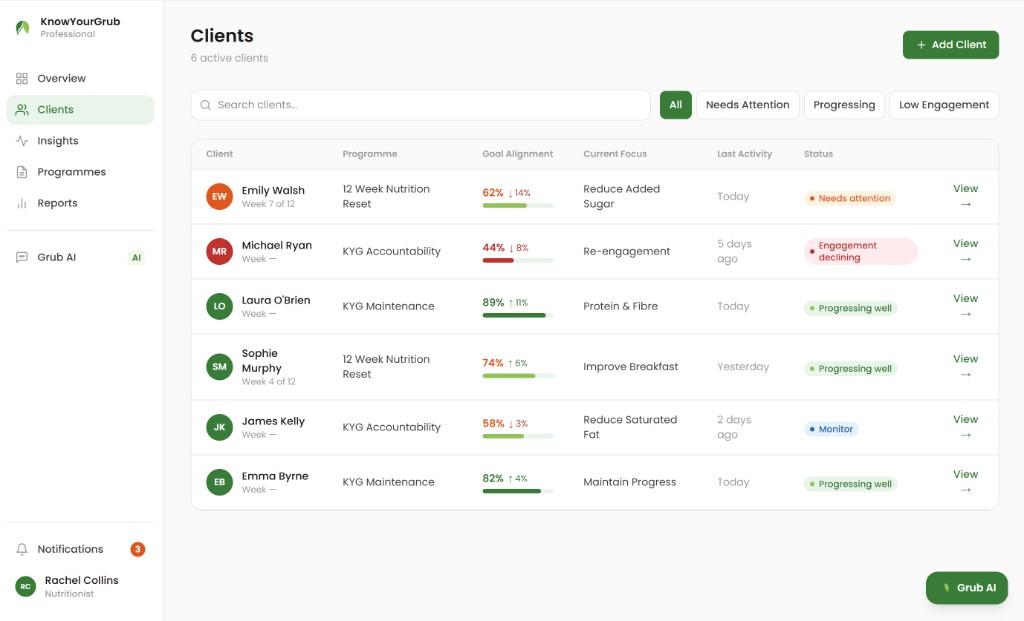
Task: Click the search magnifier icon
Action: [205, 105]
